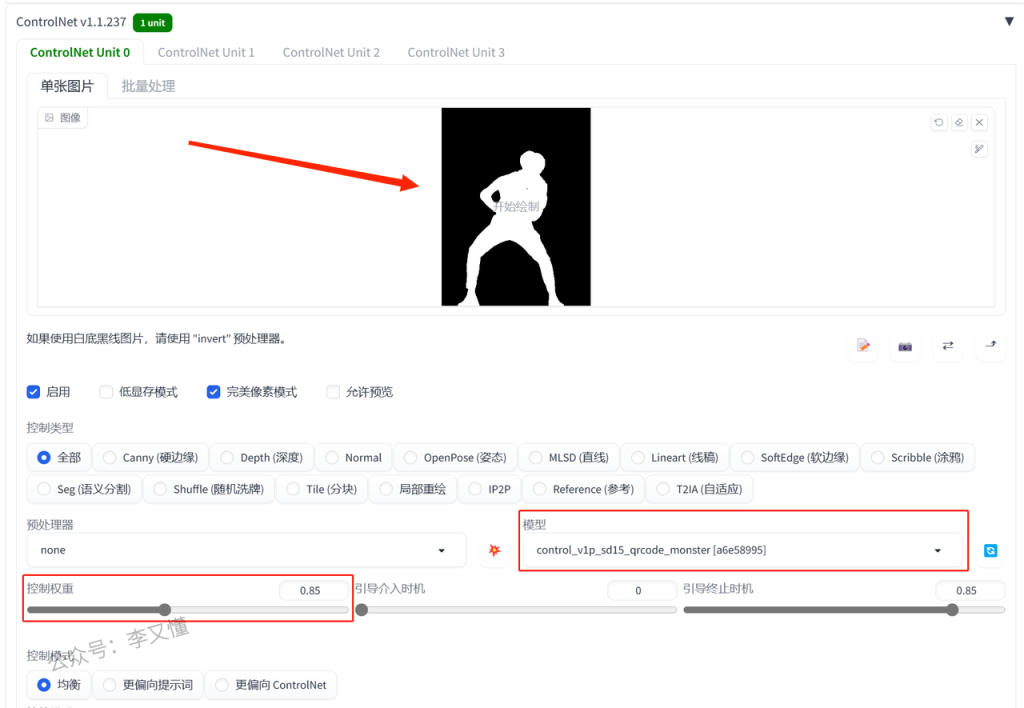
Task: Click the undo icon in image panel
Action: (x=938, y=122)
